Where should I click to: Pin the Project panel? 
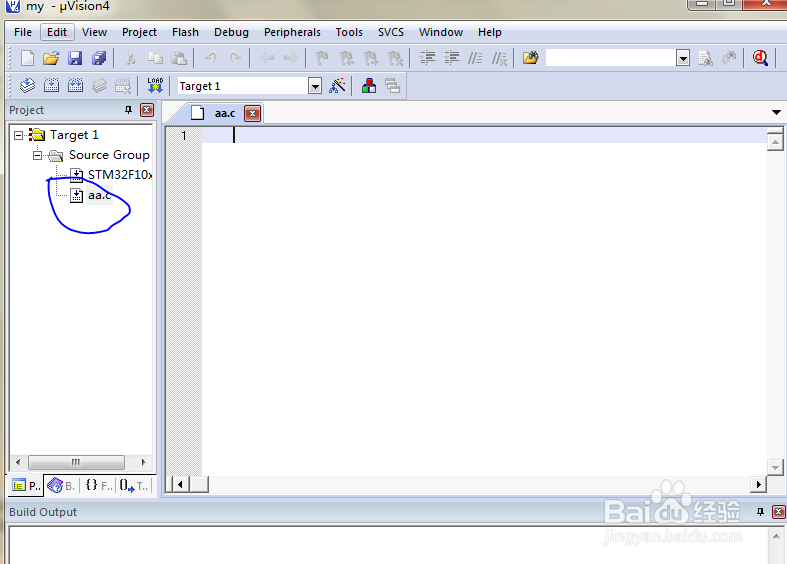(128, 110)
